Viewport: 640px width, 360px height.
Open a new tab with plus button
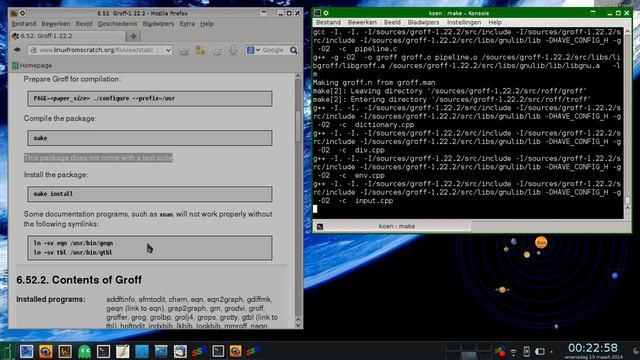[133, 36]
